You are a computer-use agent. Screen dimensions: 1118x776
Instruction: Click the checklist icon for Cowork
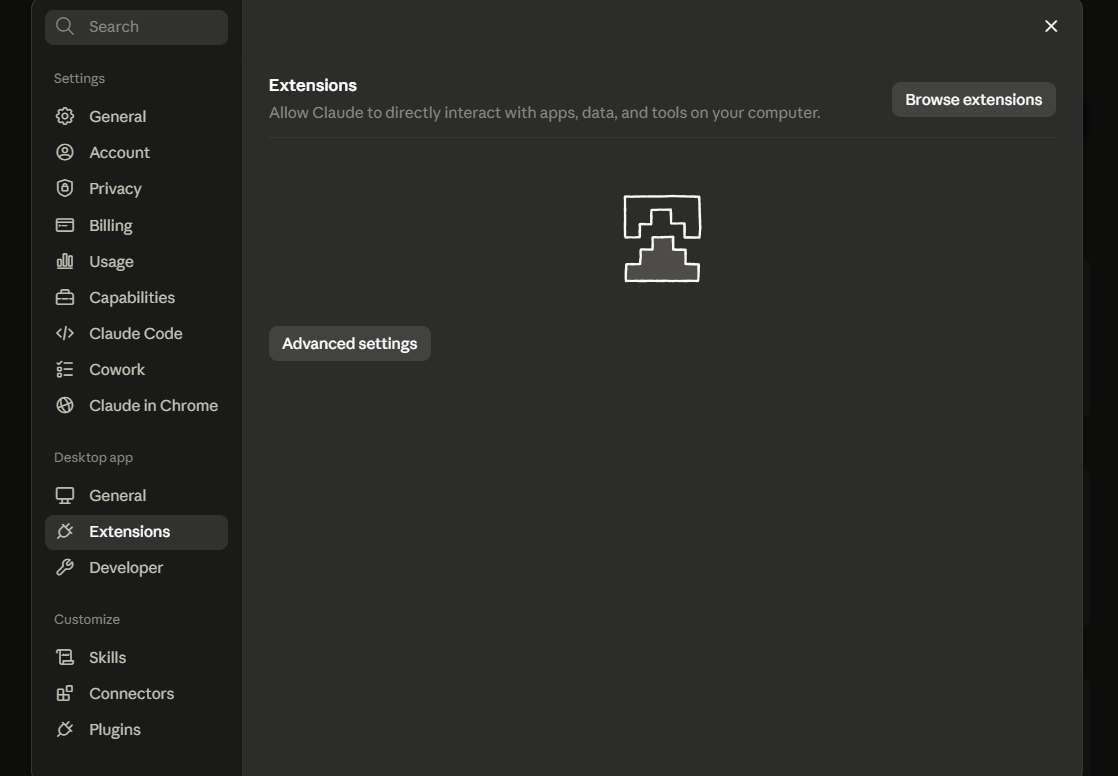coord(65,369)
